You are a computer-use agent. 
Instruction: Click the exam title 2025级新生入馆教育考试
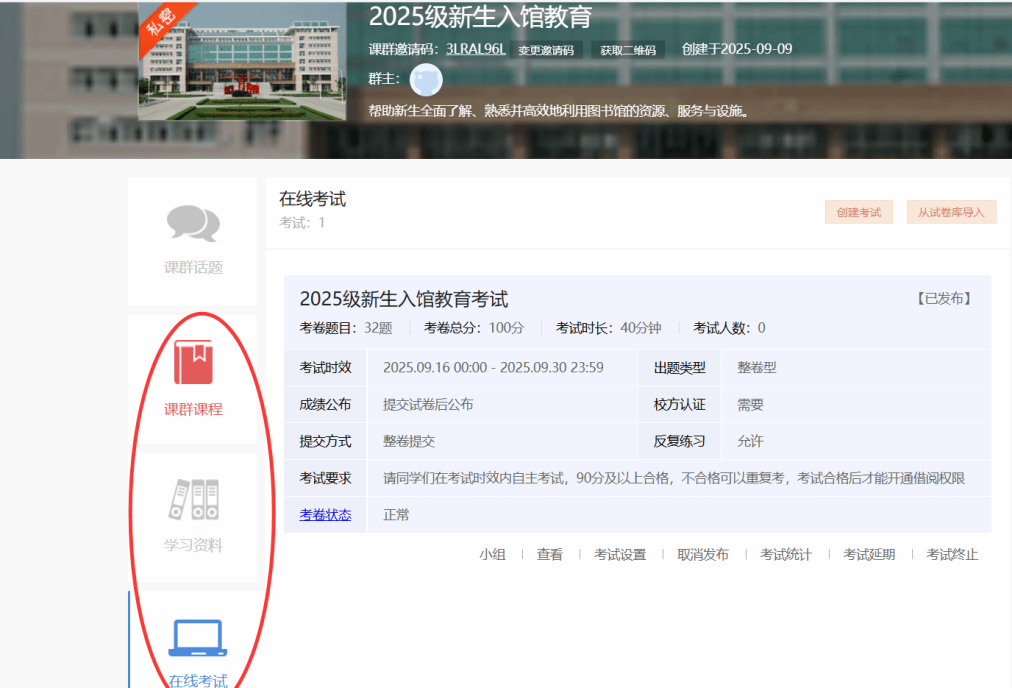[404, 299]
